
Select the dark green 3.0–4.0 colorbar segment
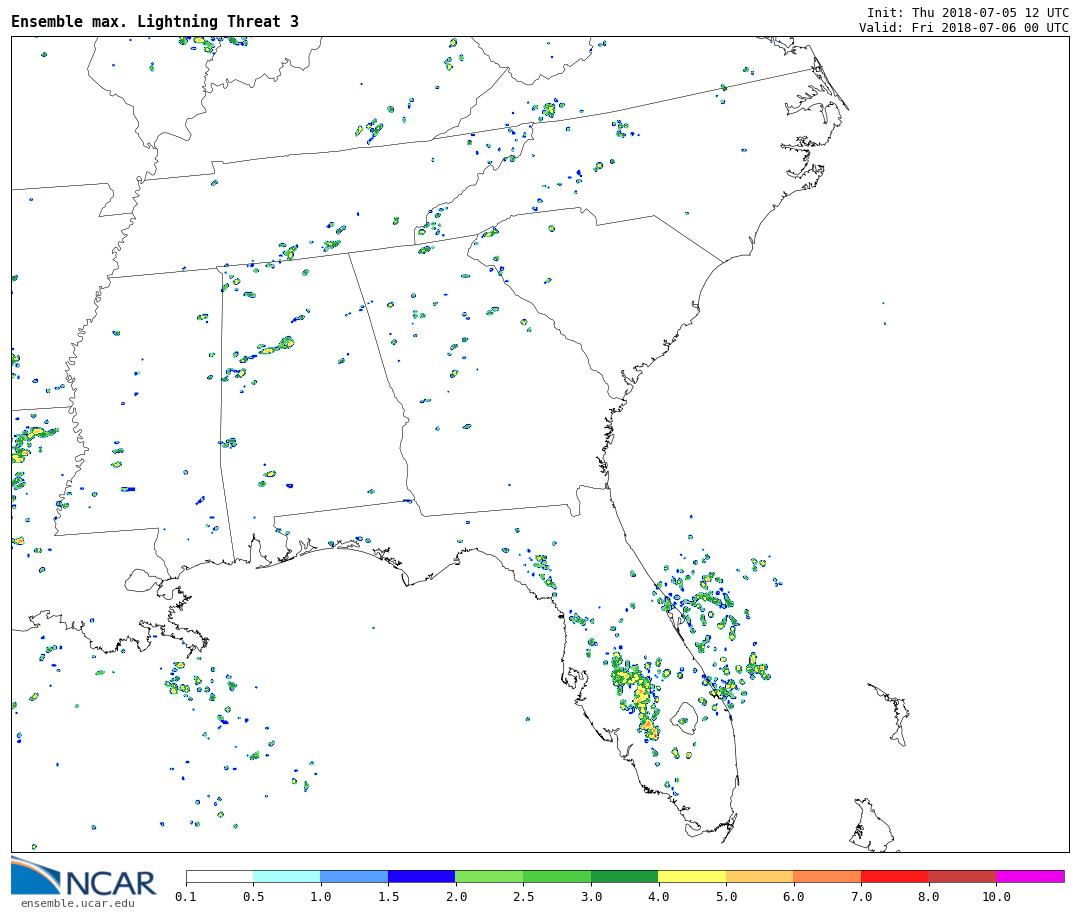[625, 876]
